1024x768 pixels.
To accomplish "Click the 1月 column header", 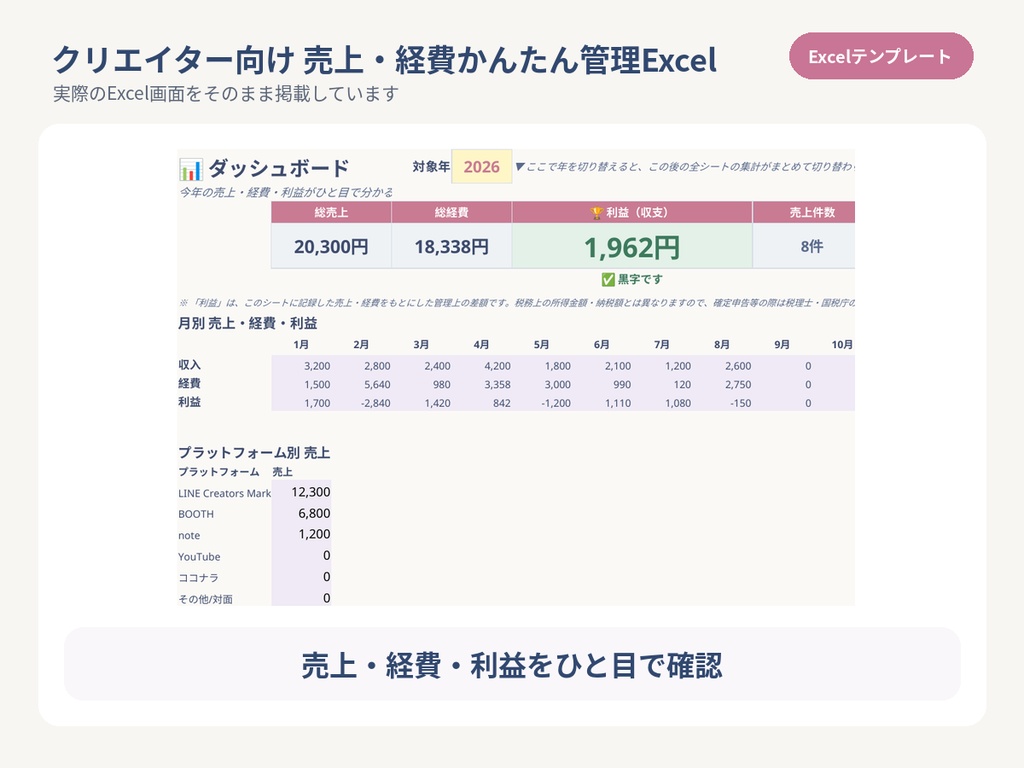I will 301,344.
